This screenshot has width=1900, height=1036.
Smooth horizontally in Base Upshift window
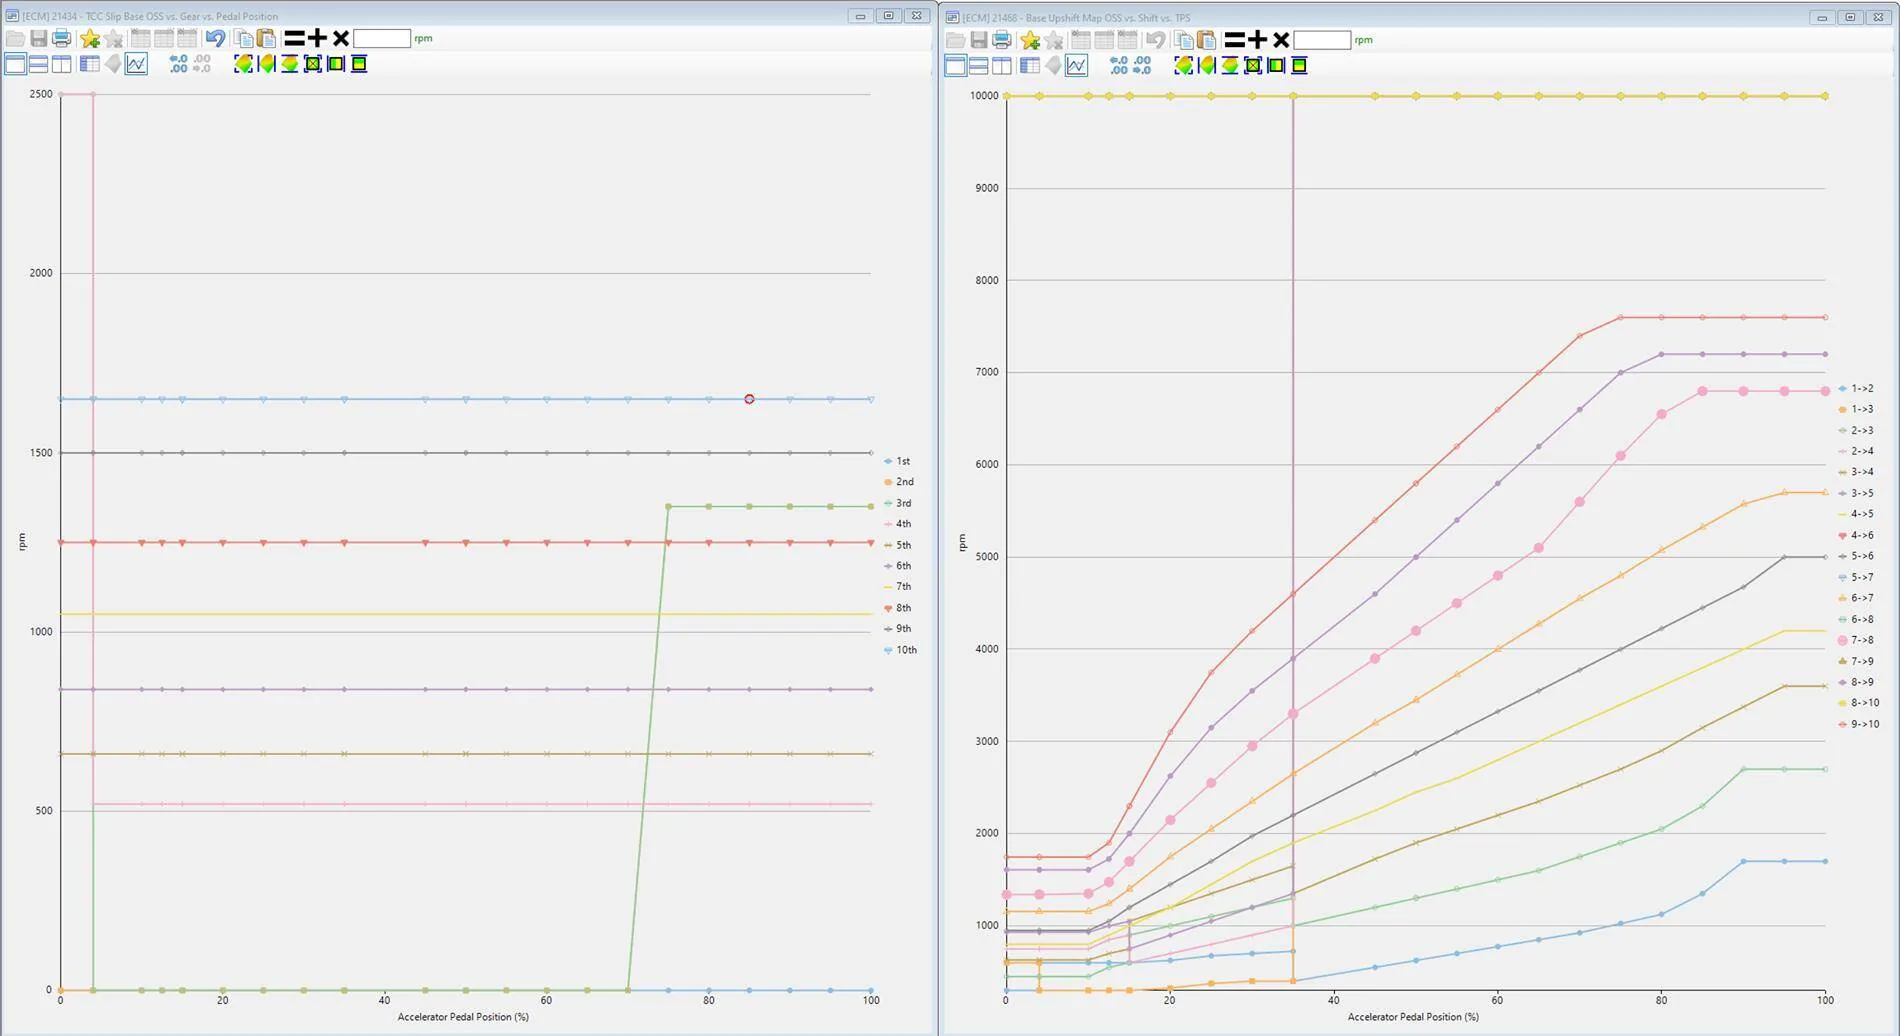point(1276,66)
